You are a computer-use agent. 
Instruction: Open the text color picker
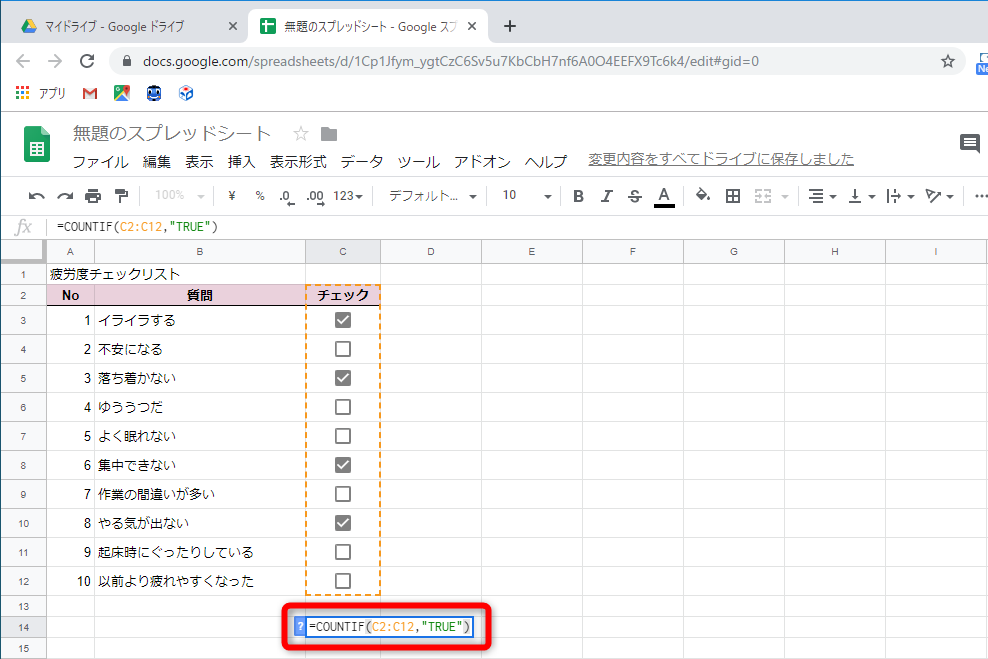click(662, 196)
